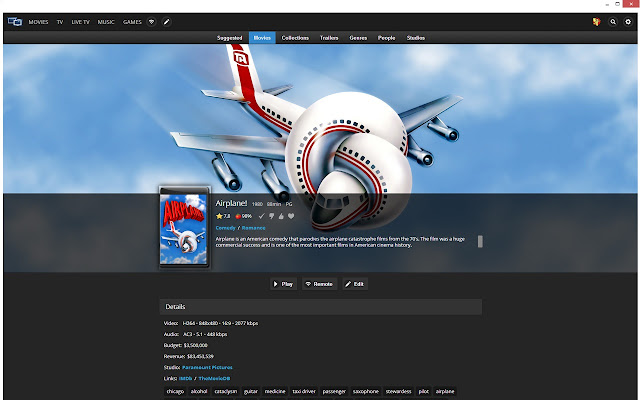Screen dimensions: 640x400
Task: Open the remote control wifi icon in header
Action: click(x=151, y=22)
